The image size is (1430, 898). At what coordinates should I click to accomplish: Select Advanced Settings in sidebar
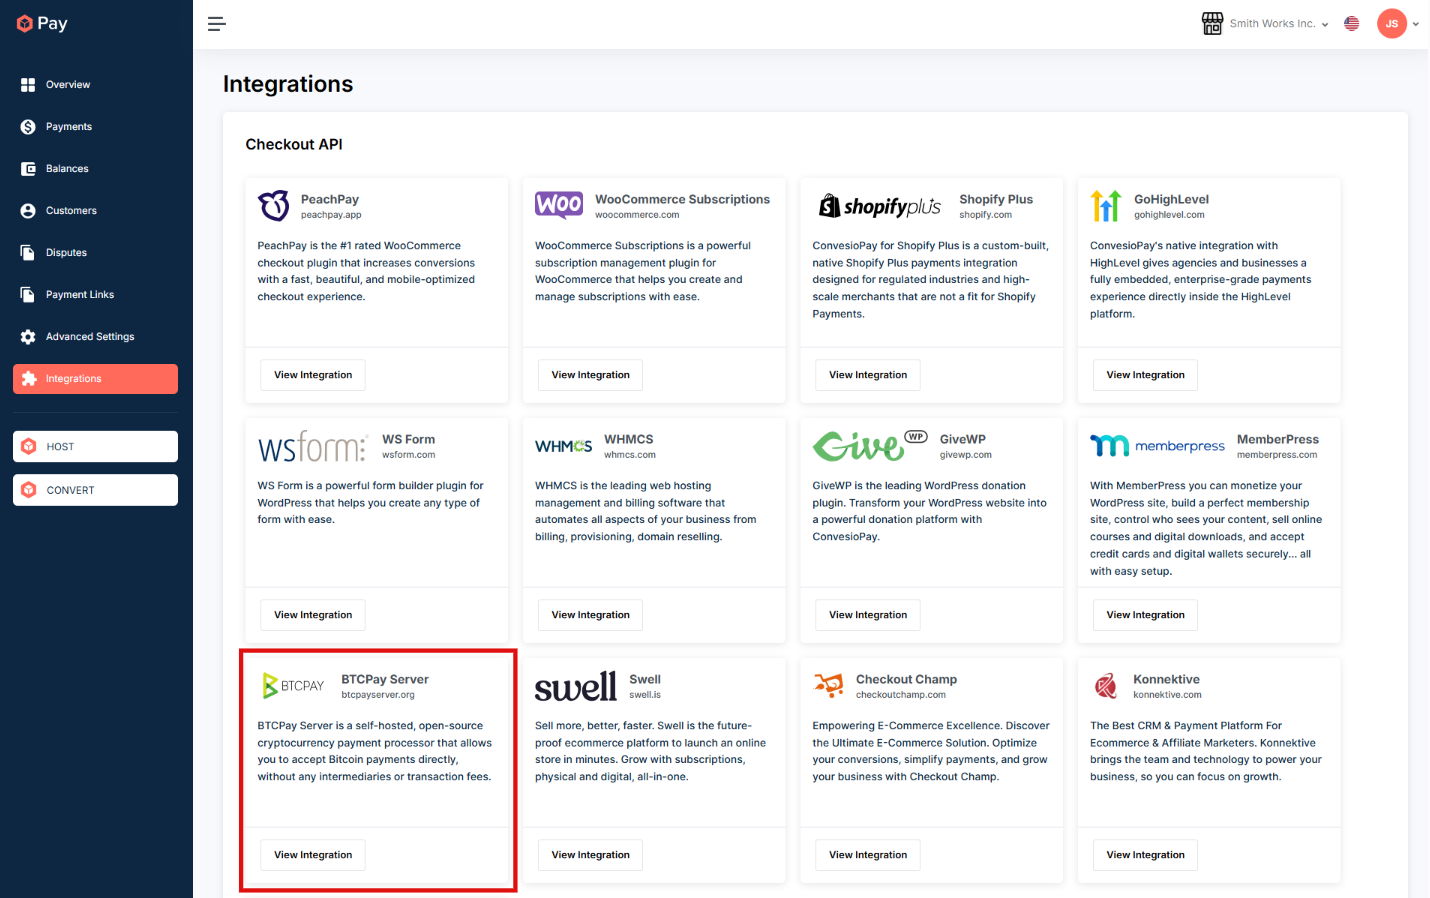(x=90, y=337)
